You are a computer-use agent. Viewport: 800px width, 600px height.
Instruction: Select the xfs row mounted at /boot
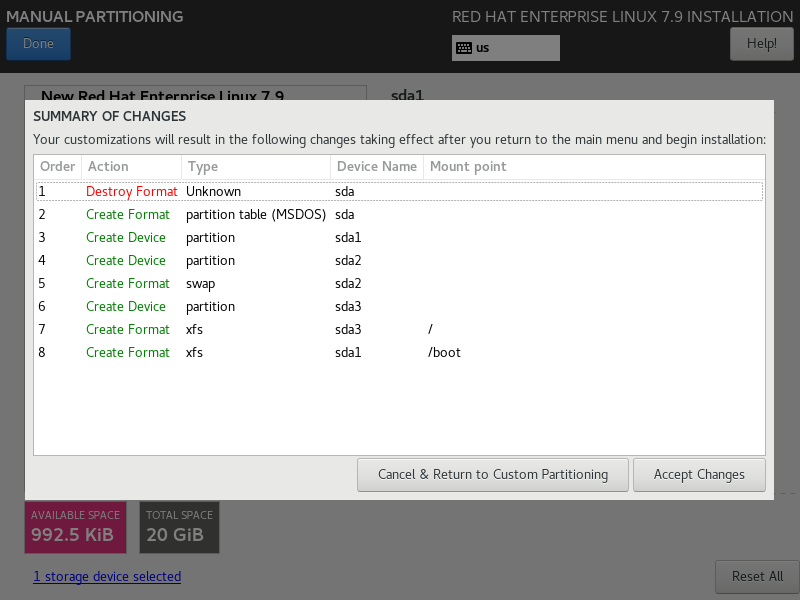pos(399,352)
